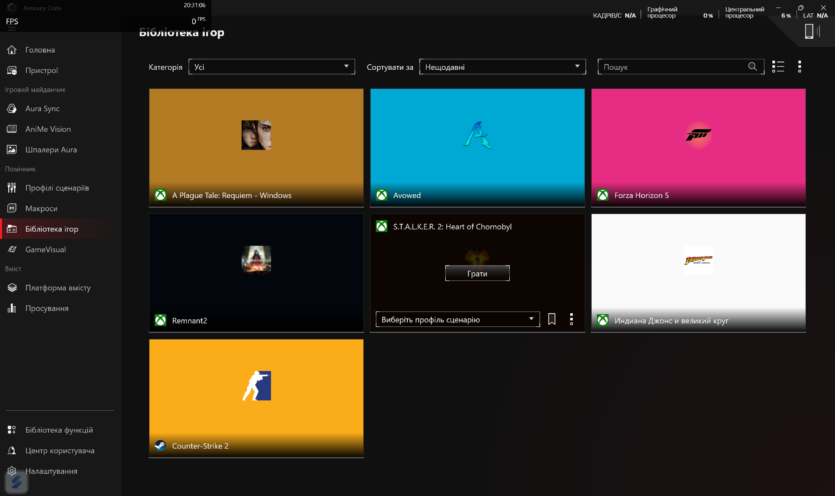This screenshot has width=835, height=496.
Task: Open the Головна home page
Action: [x=40, y=50]
